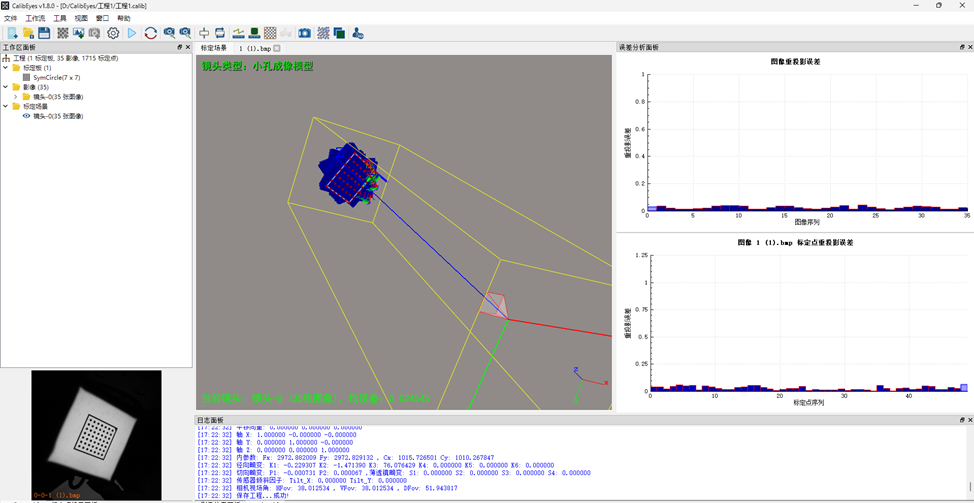Collapse the 标定场景 tree folder
The image size is (974, 503).
point(5,106)
